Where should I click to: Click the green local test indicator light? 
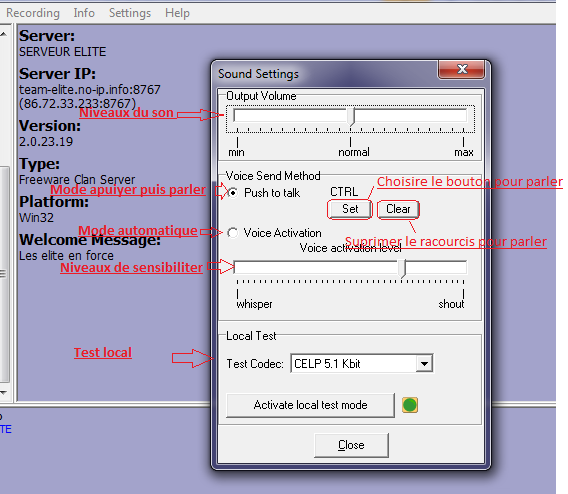click(x=410, y=405)
